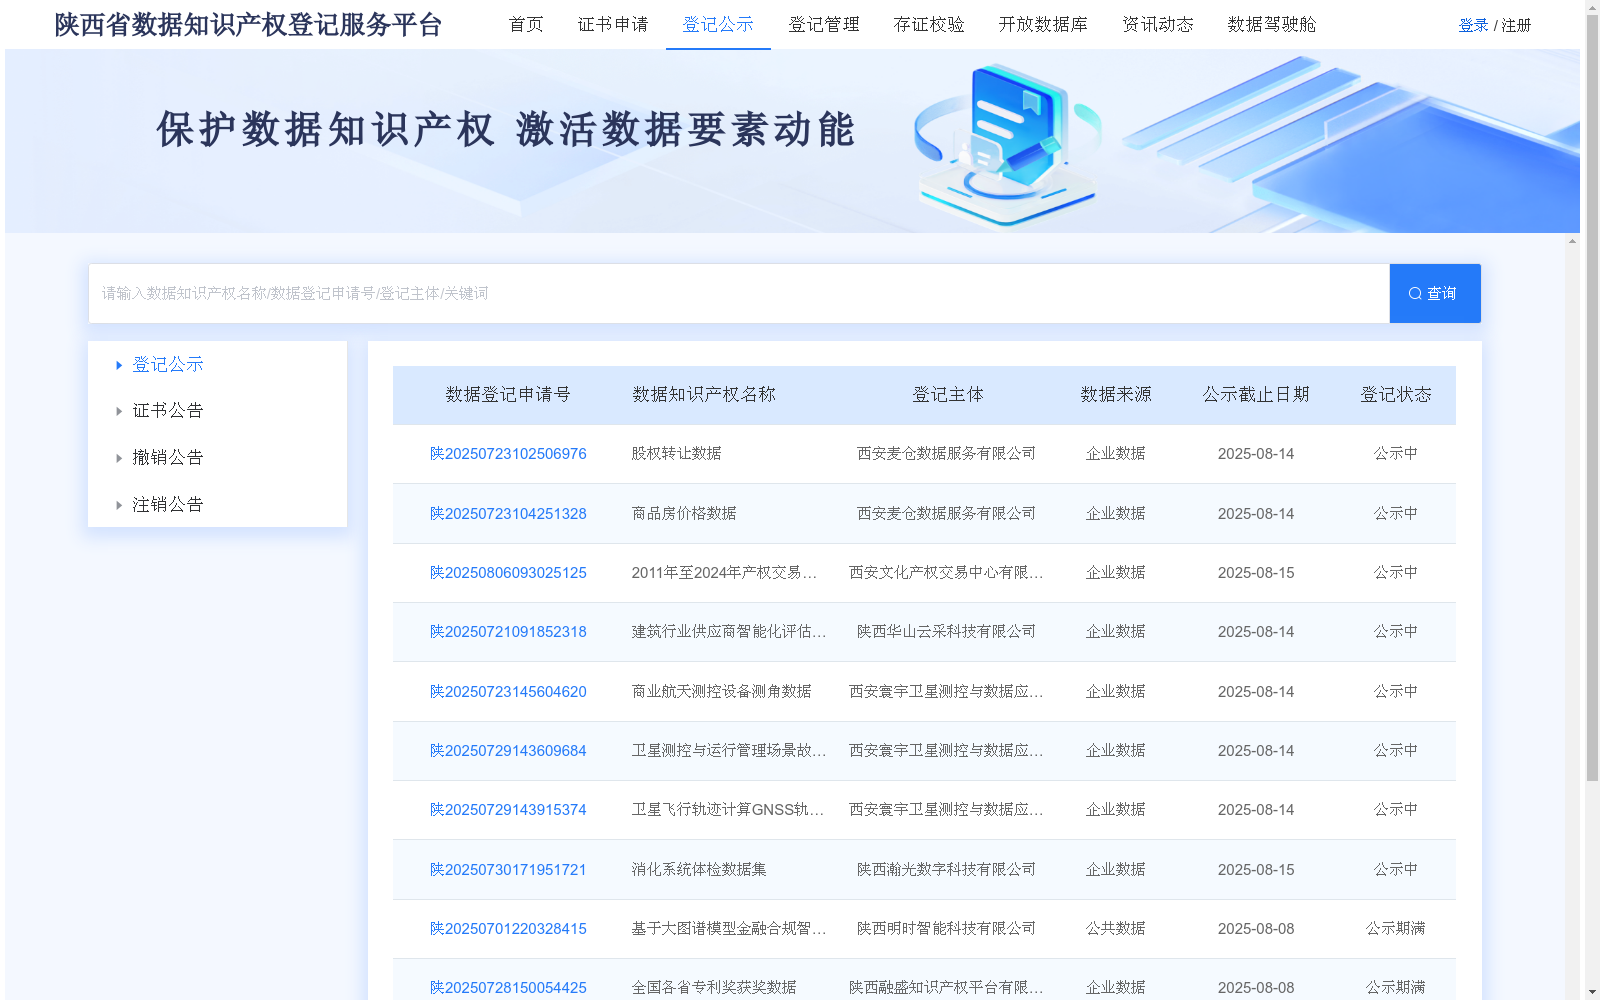Viewport: 1600px width, 1000px height.
Task: Click the 登录 link
Action: tap(1473, 25)
